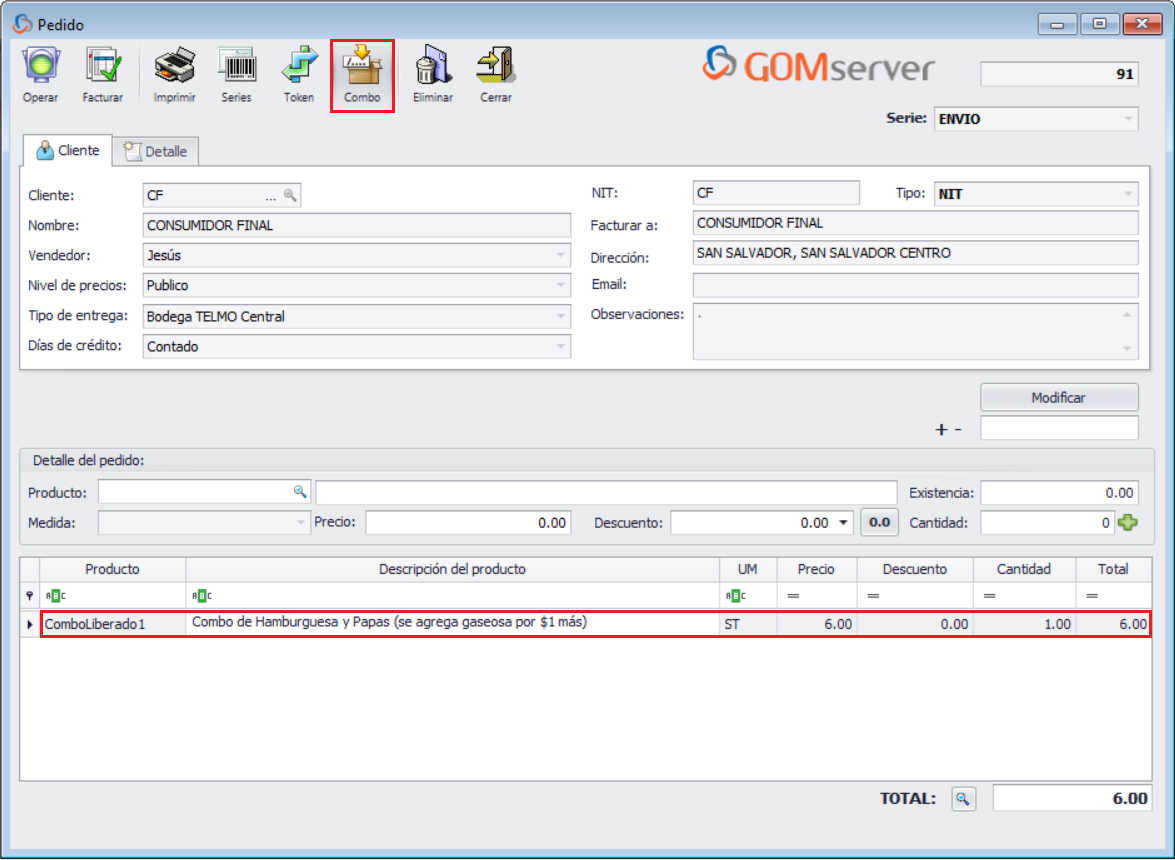
Task: Click magnifier icon beside TOTAL
Action: pos(962,798)
